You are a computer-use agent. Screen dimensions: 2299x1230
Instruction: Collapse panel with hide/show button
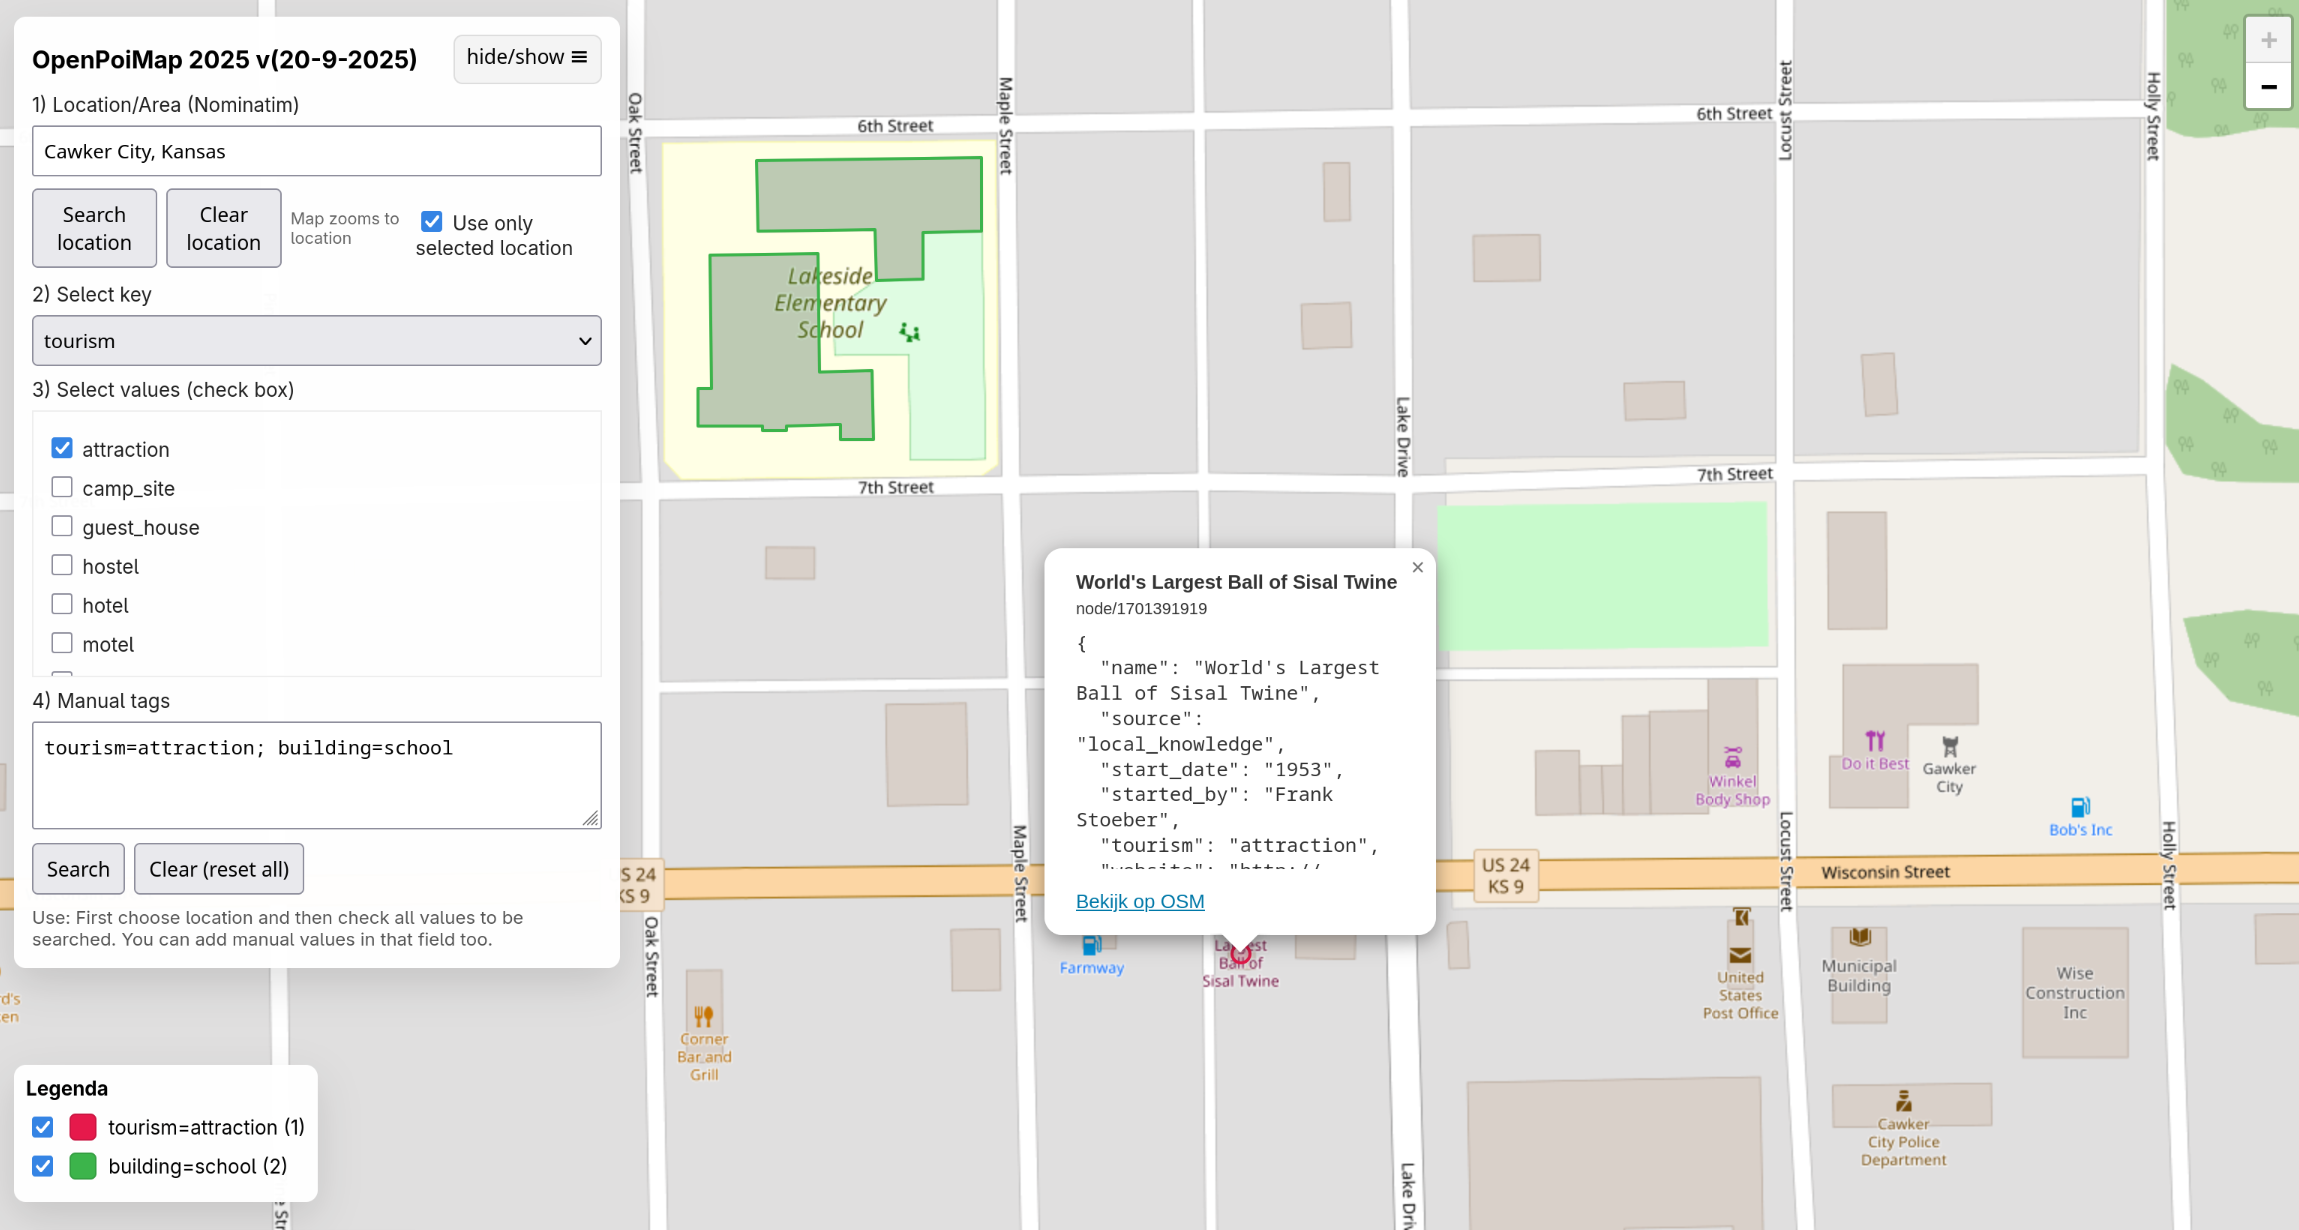pyautogui.click(x=526, y=58)
